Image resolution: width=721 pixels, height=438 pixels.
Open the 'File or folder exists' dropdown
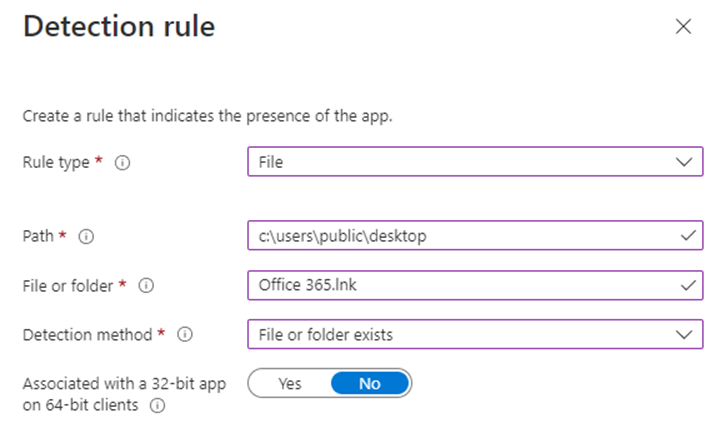(x=460, y=334)
